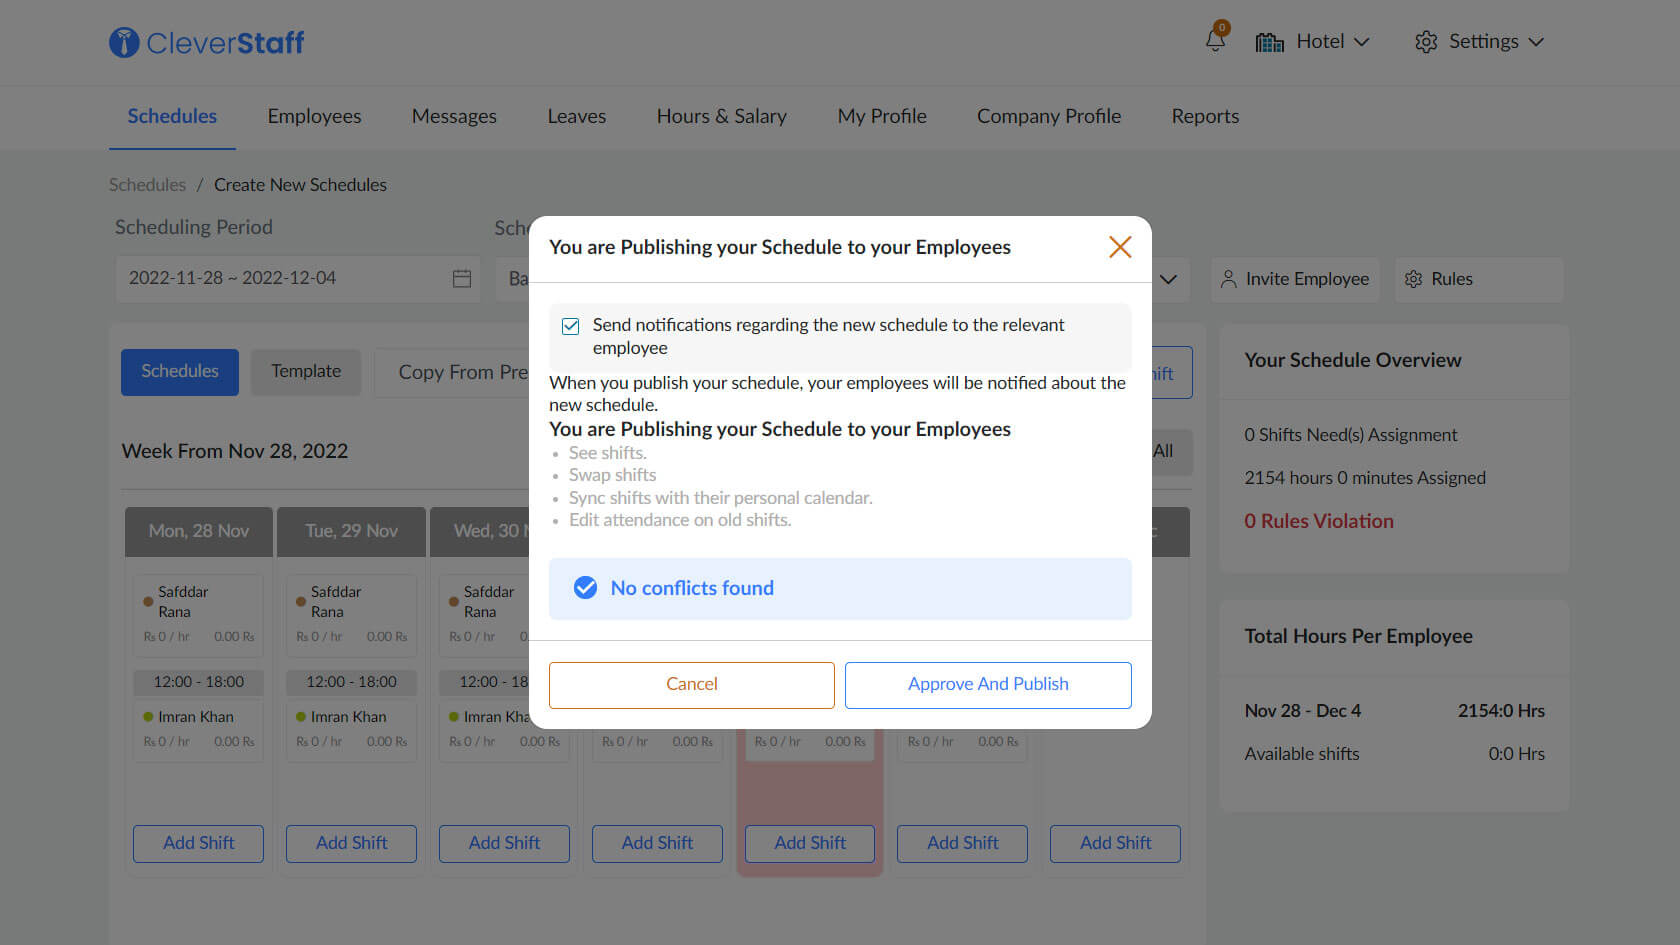Uncheck the send notifications checkbox
The image size is (1680, 945).
click(x=571, y=326)
